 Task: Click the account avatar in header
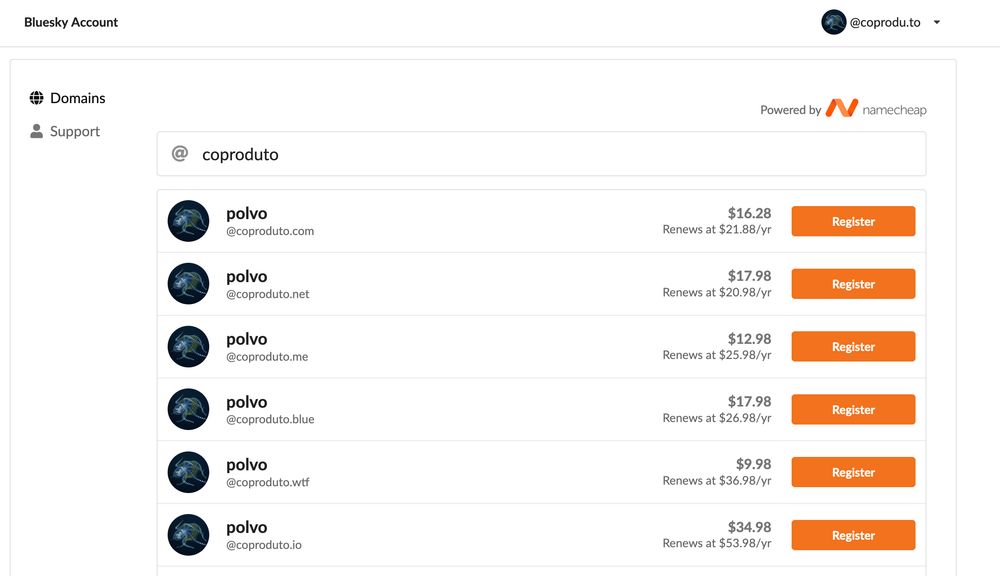tap(833, 22)
